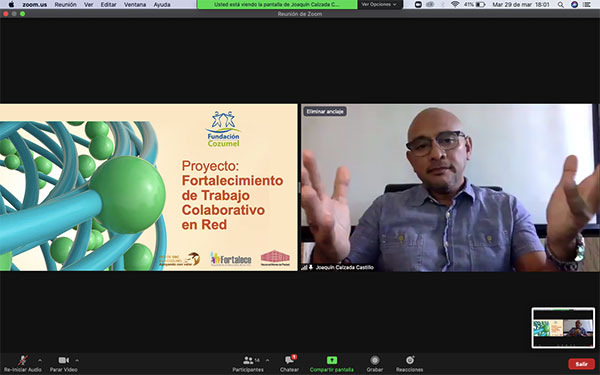Expand audio options arrow beside Re-iniciar Audio
The image size is (600, 375).
(40, 360)
